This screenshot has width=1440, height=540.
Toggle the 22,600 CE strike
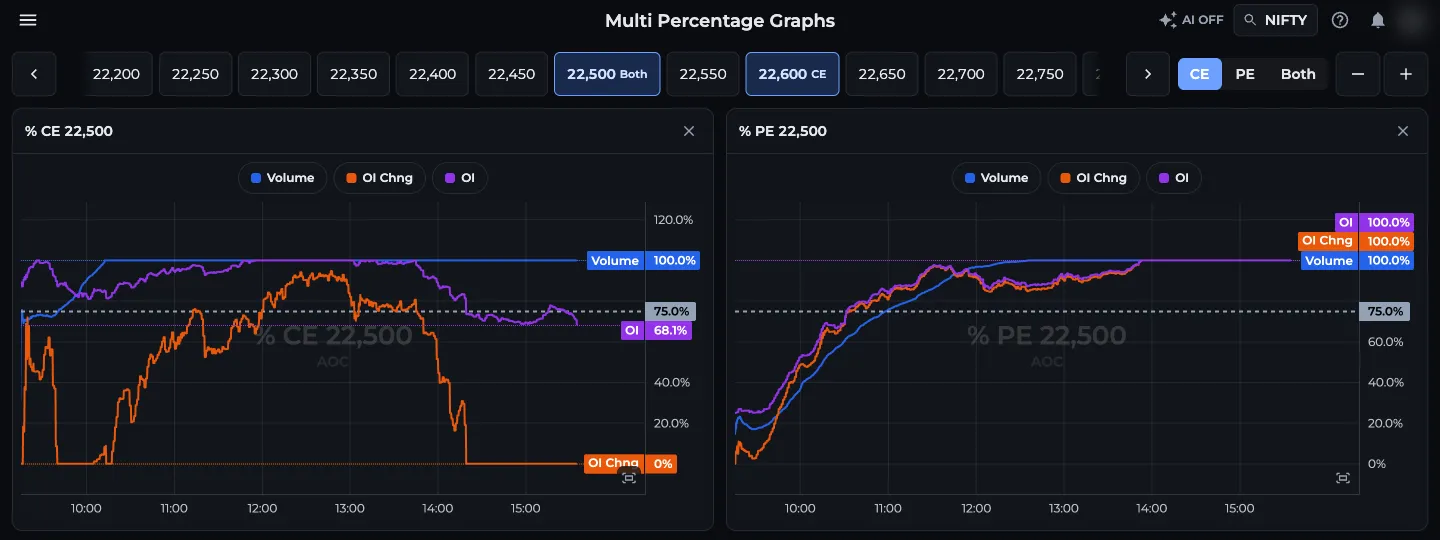[x=792, y=74]
